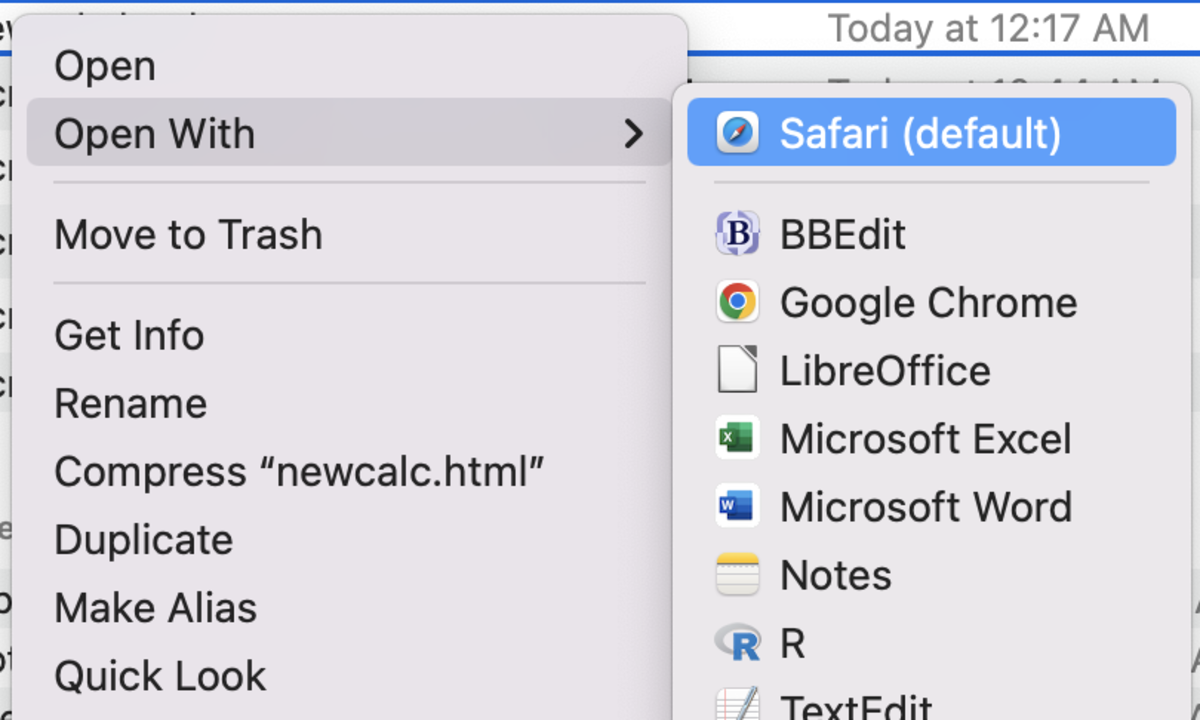Click the Microsoft Excel icon
Viewport: 1200px width, 720px height.
(737, 438)
